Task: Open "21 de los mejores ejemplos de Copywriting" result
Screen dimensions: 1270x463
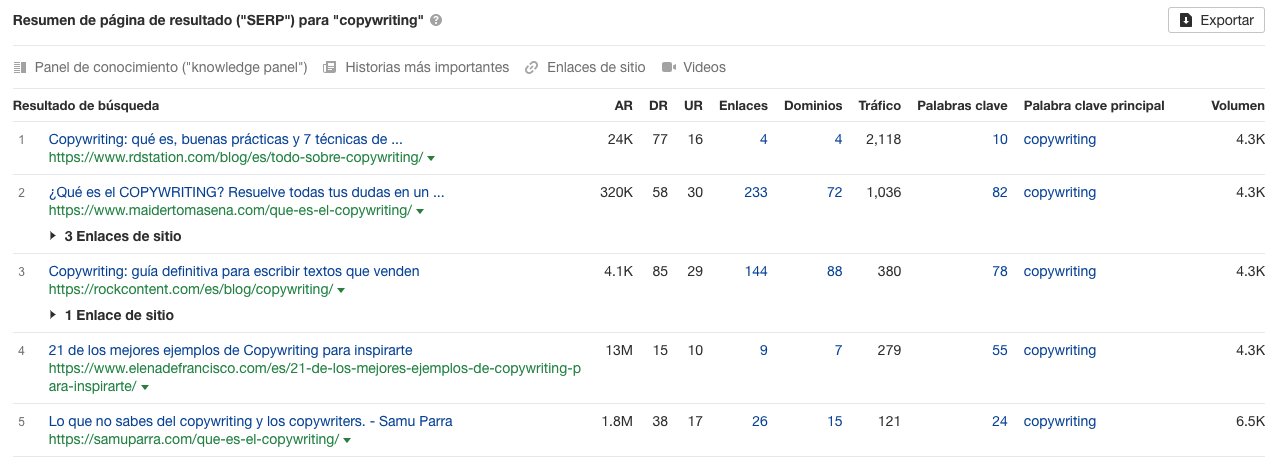Action: pos(230,351)
